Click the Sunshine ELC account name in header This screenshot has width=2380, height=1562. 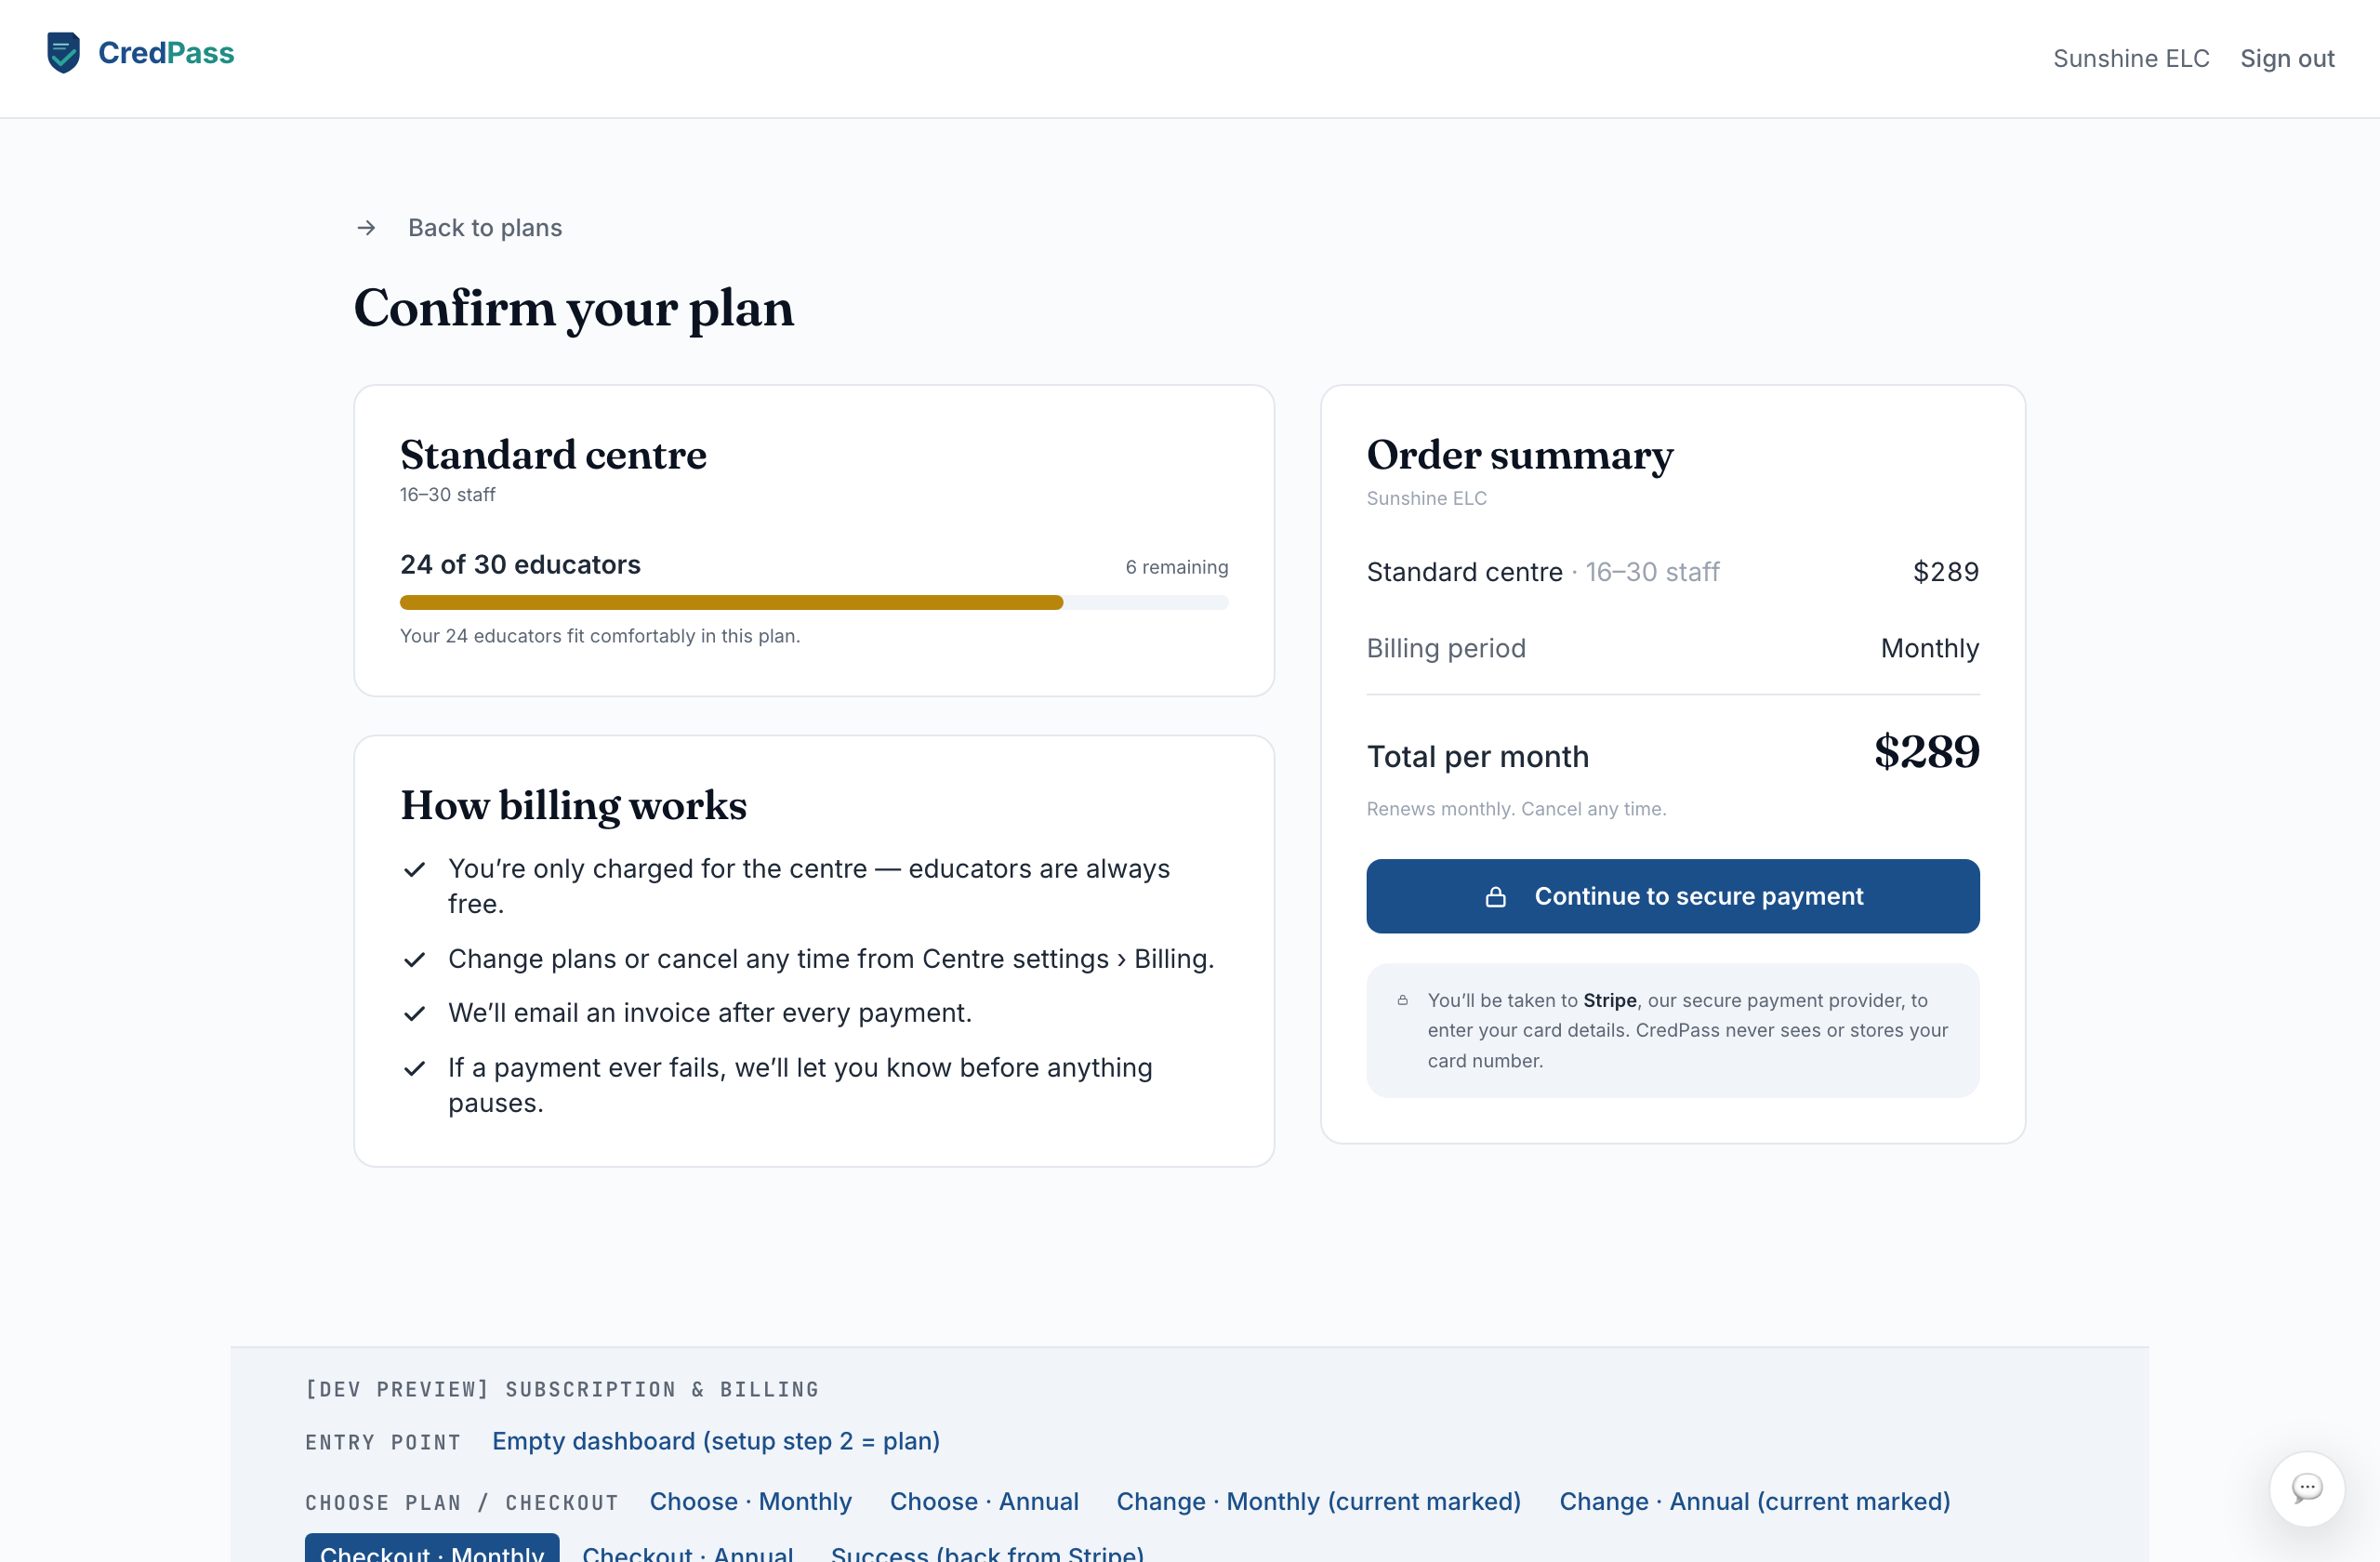coord(2131,59)
